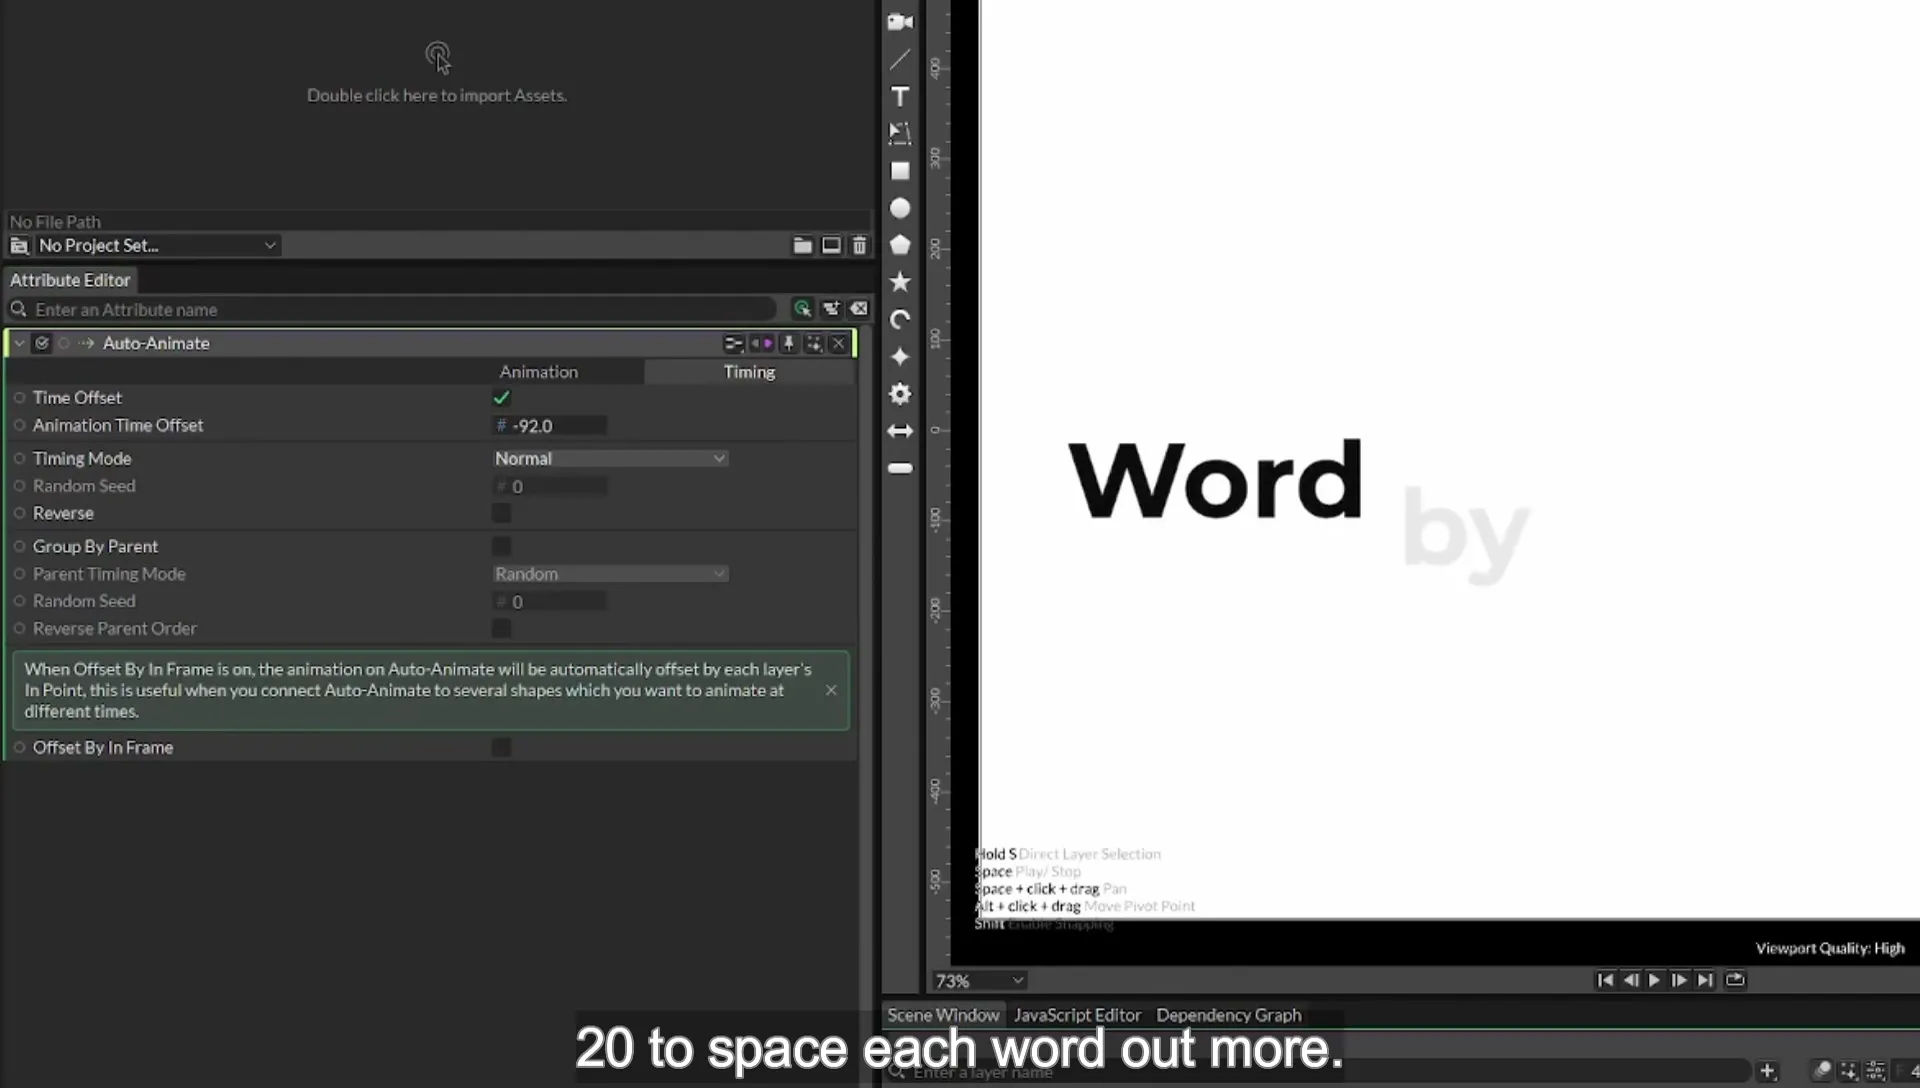Enable the Reverse checkbox
This screenshot has width=1920, height=1088.
coord(501,513)
